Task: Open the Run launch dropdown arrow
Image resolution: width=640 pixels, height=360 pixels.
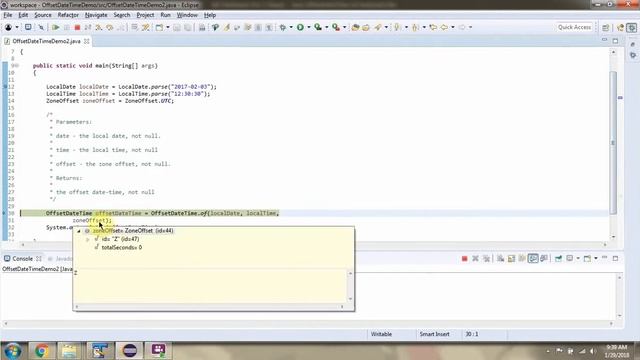Action: pyautogui.click(x=309, y=27)
